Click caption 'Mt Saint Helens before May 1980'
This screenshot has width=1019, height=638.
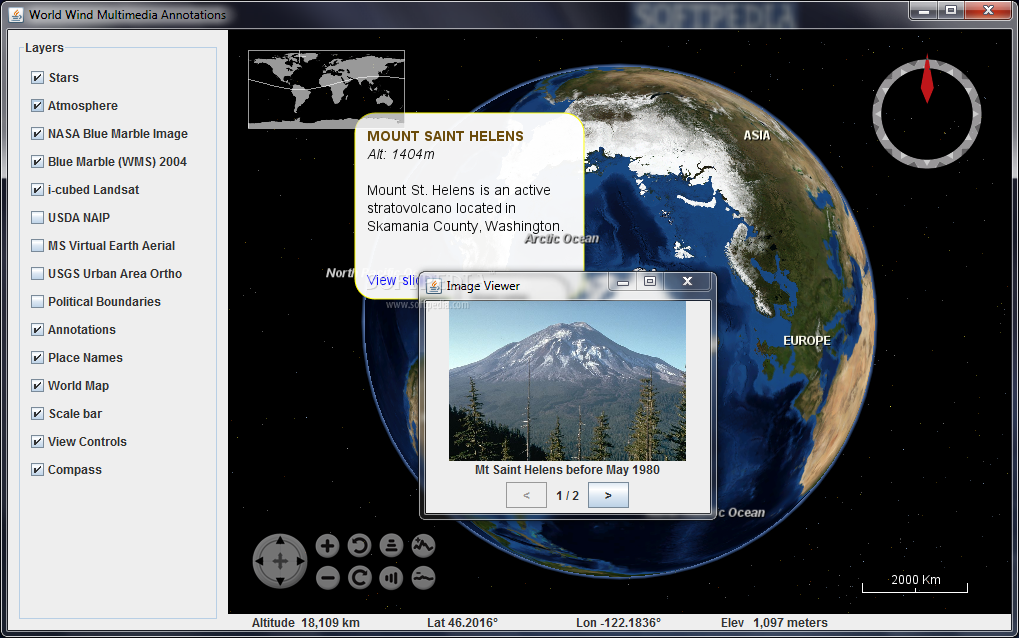(x=567, y=470)
